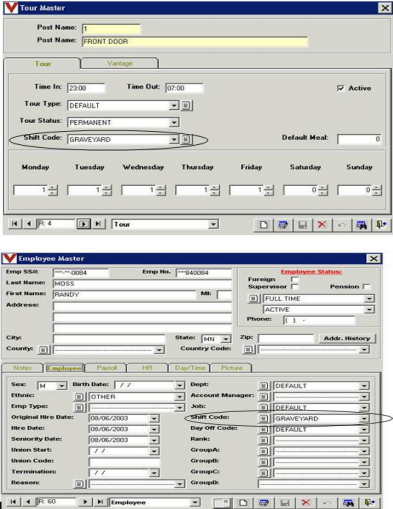Open lookup button beside County field
The height and width of the screenshot is (509, 393).
(44, 350)
